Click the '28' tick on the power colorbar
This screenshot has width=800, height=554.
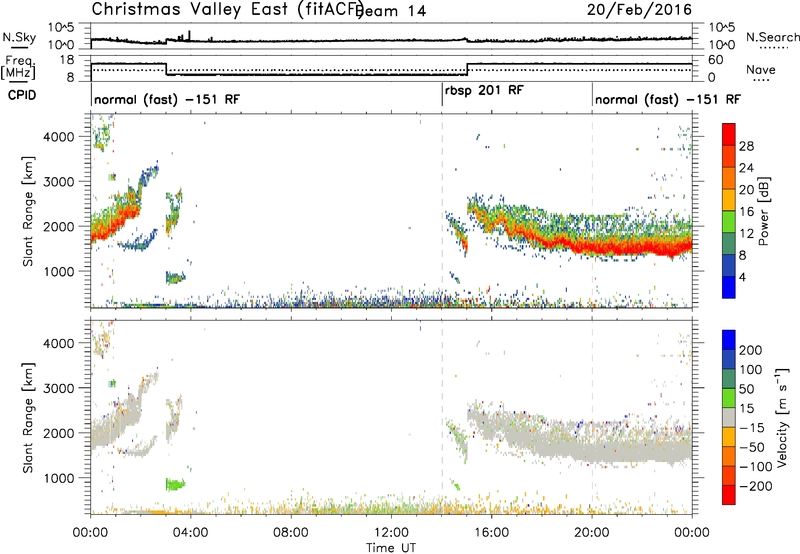746,146
